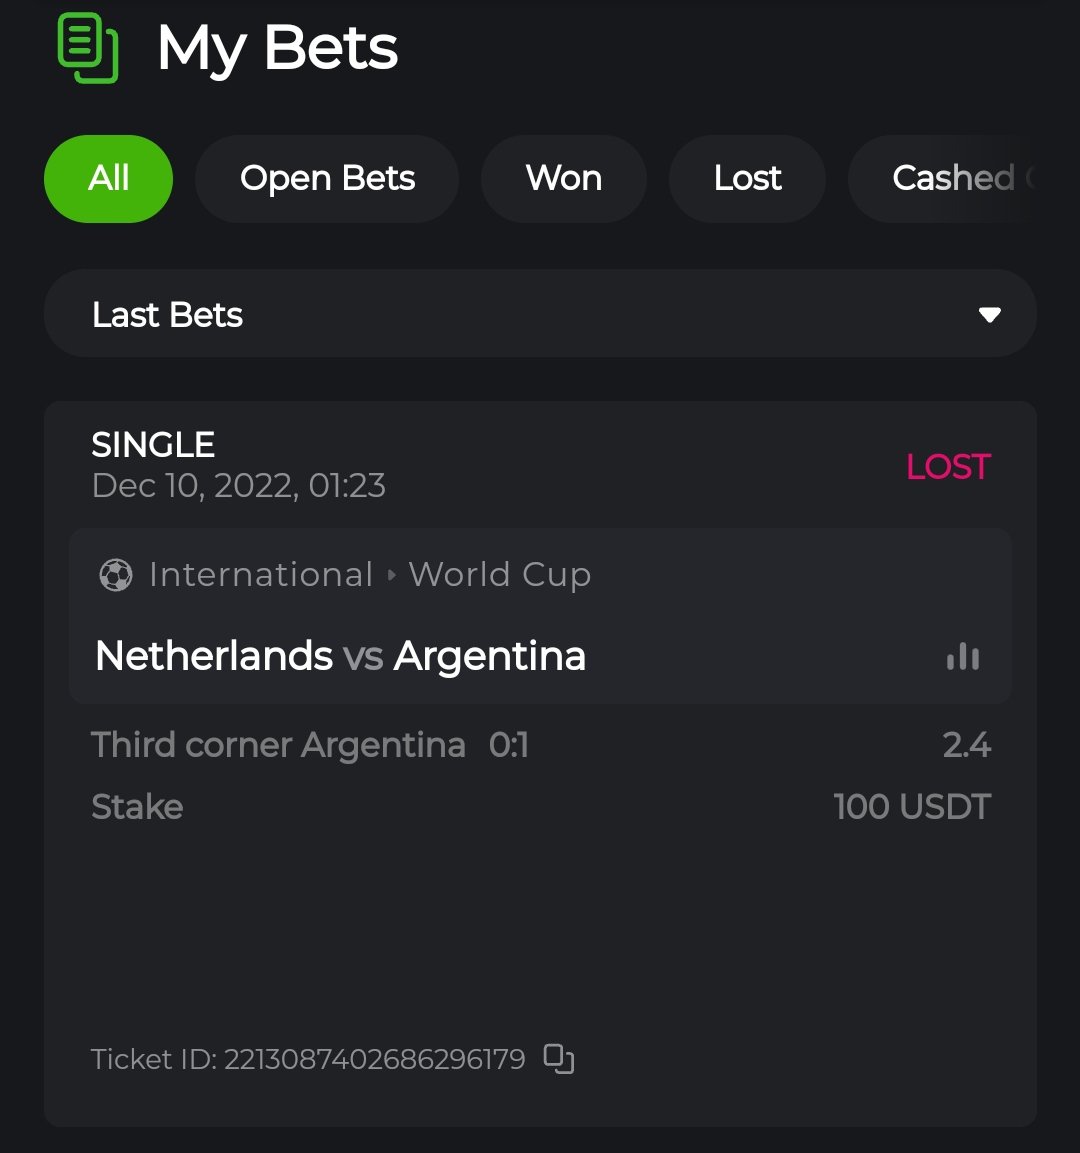1080x1153 pixels.
Task: Click the soccer ball sport icon
Action: coord(116,575)
